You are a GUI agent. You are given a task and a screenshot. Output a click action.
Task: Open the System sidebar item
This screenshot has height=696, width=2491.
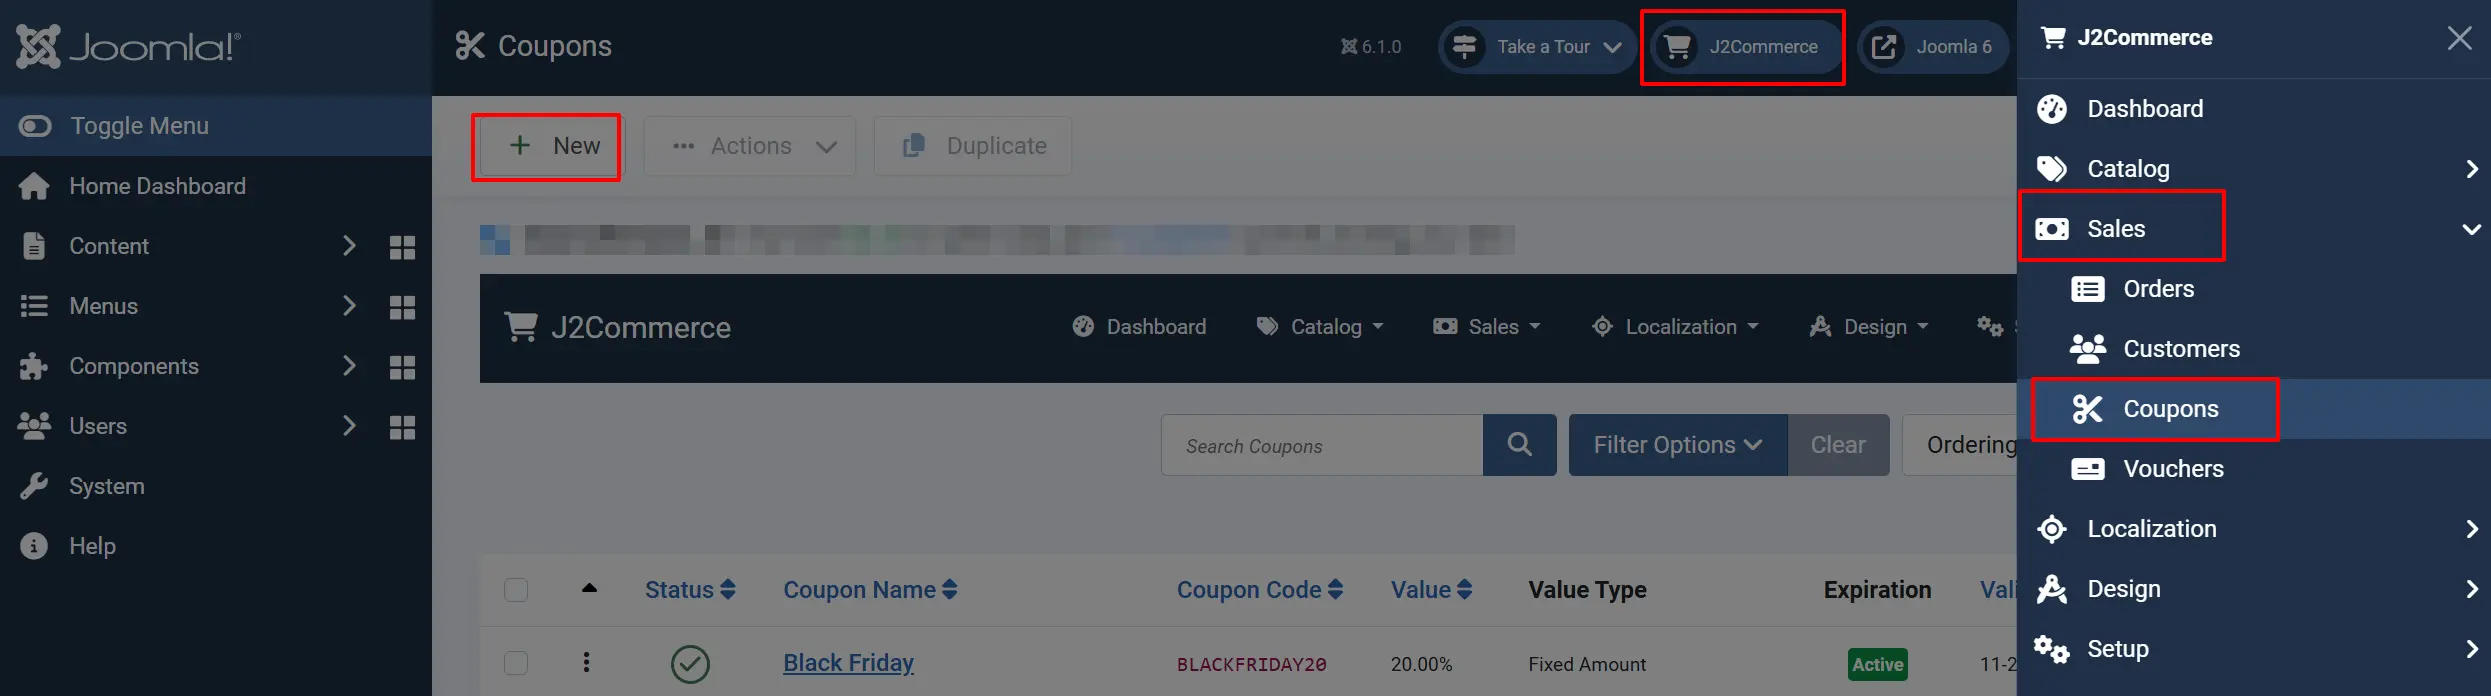pos(107,486)
